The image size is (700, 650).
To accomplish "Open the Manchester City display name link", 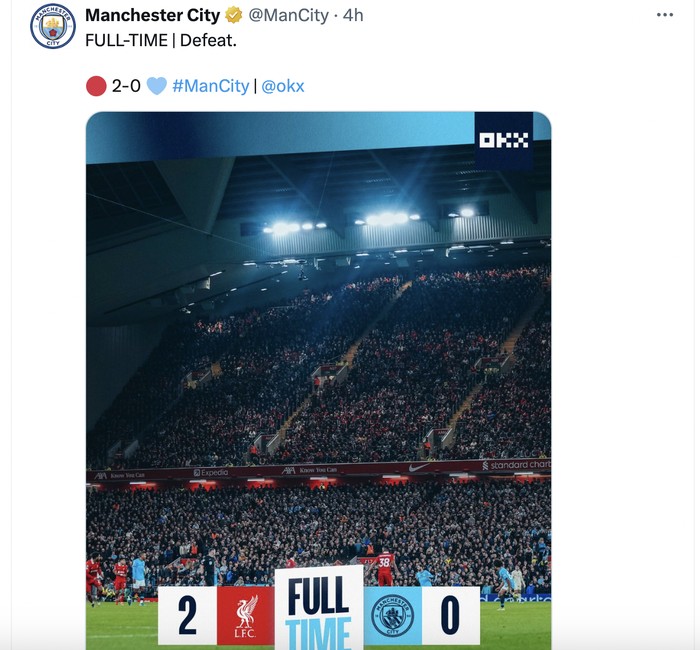I will point(153,15).
